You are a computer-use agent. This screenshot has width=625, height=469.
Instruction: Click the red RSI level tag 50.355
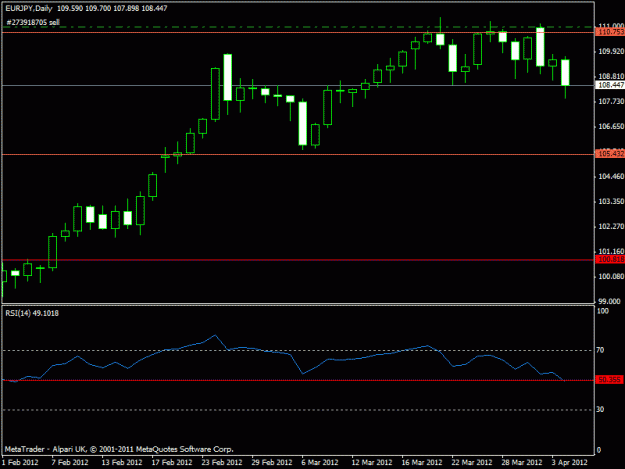pos(609,380)
